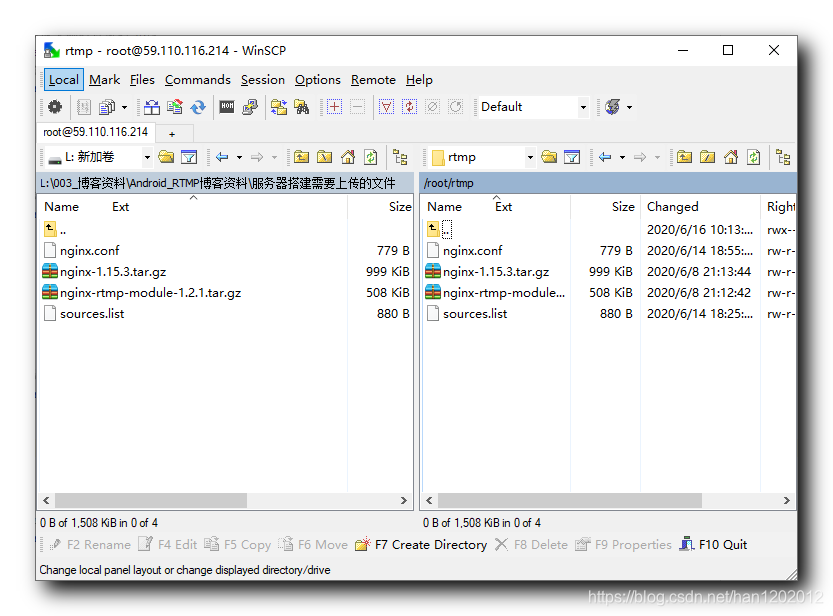Click the /root/rtmp remote path bar
This screenshot has width=833, height=616.
[608, 183]
